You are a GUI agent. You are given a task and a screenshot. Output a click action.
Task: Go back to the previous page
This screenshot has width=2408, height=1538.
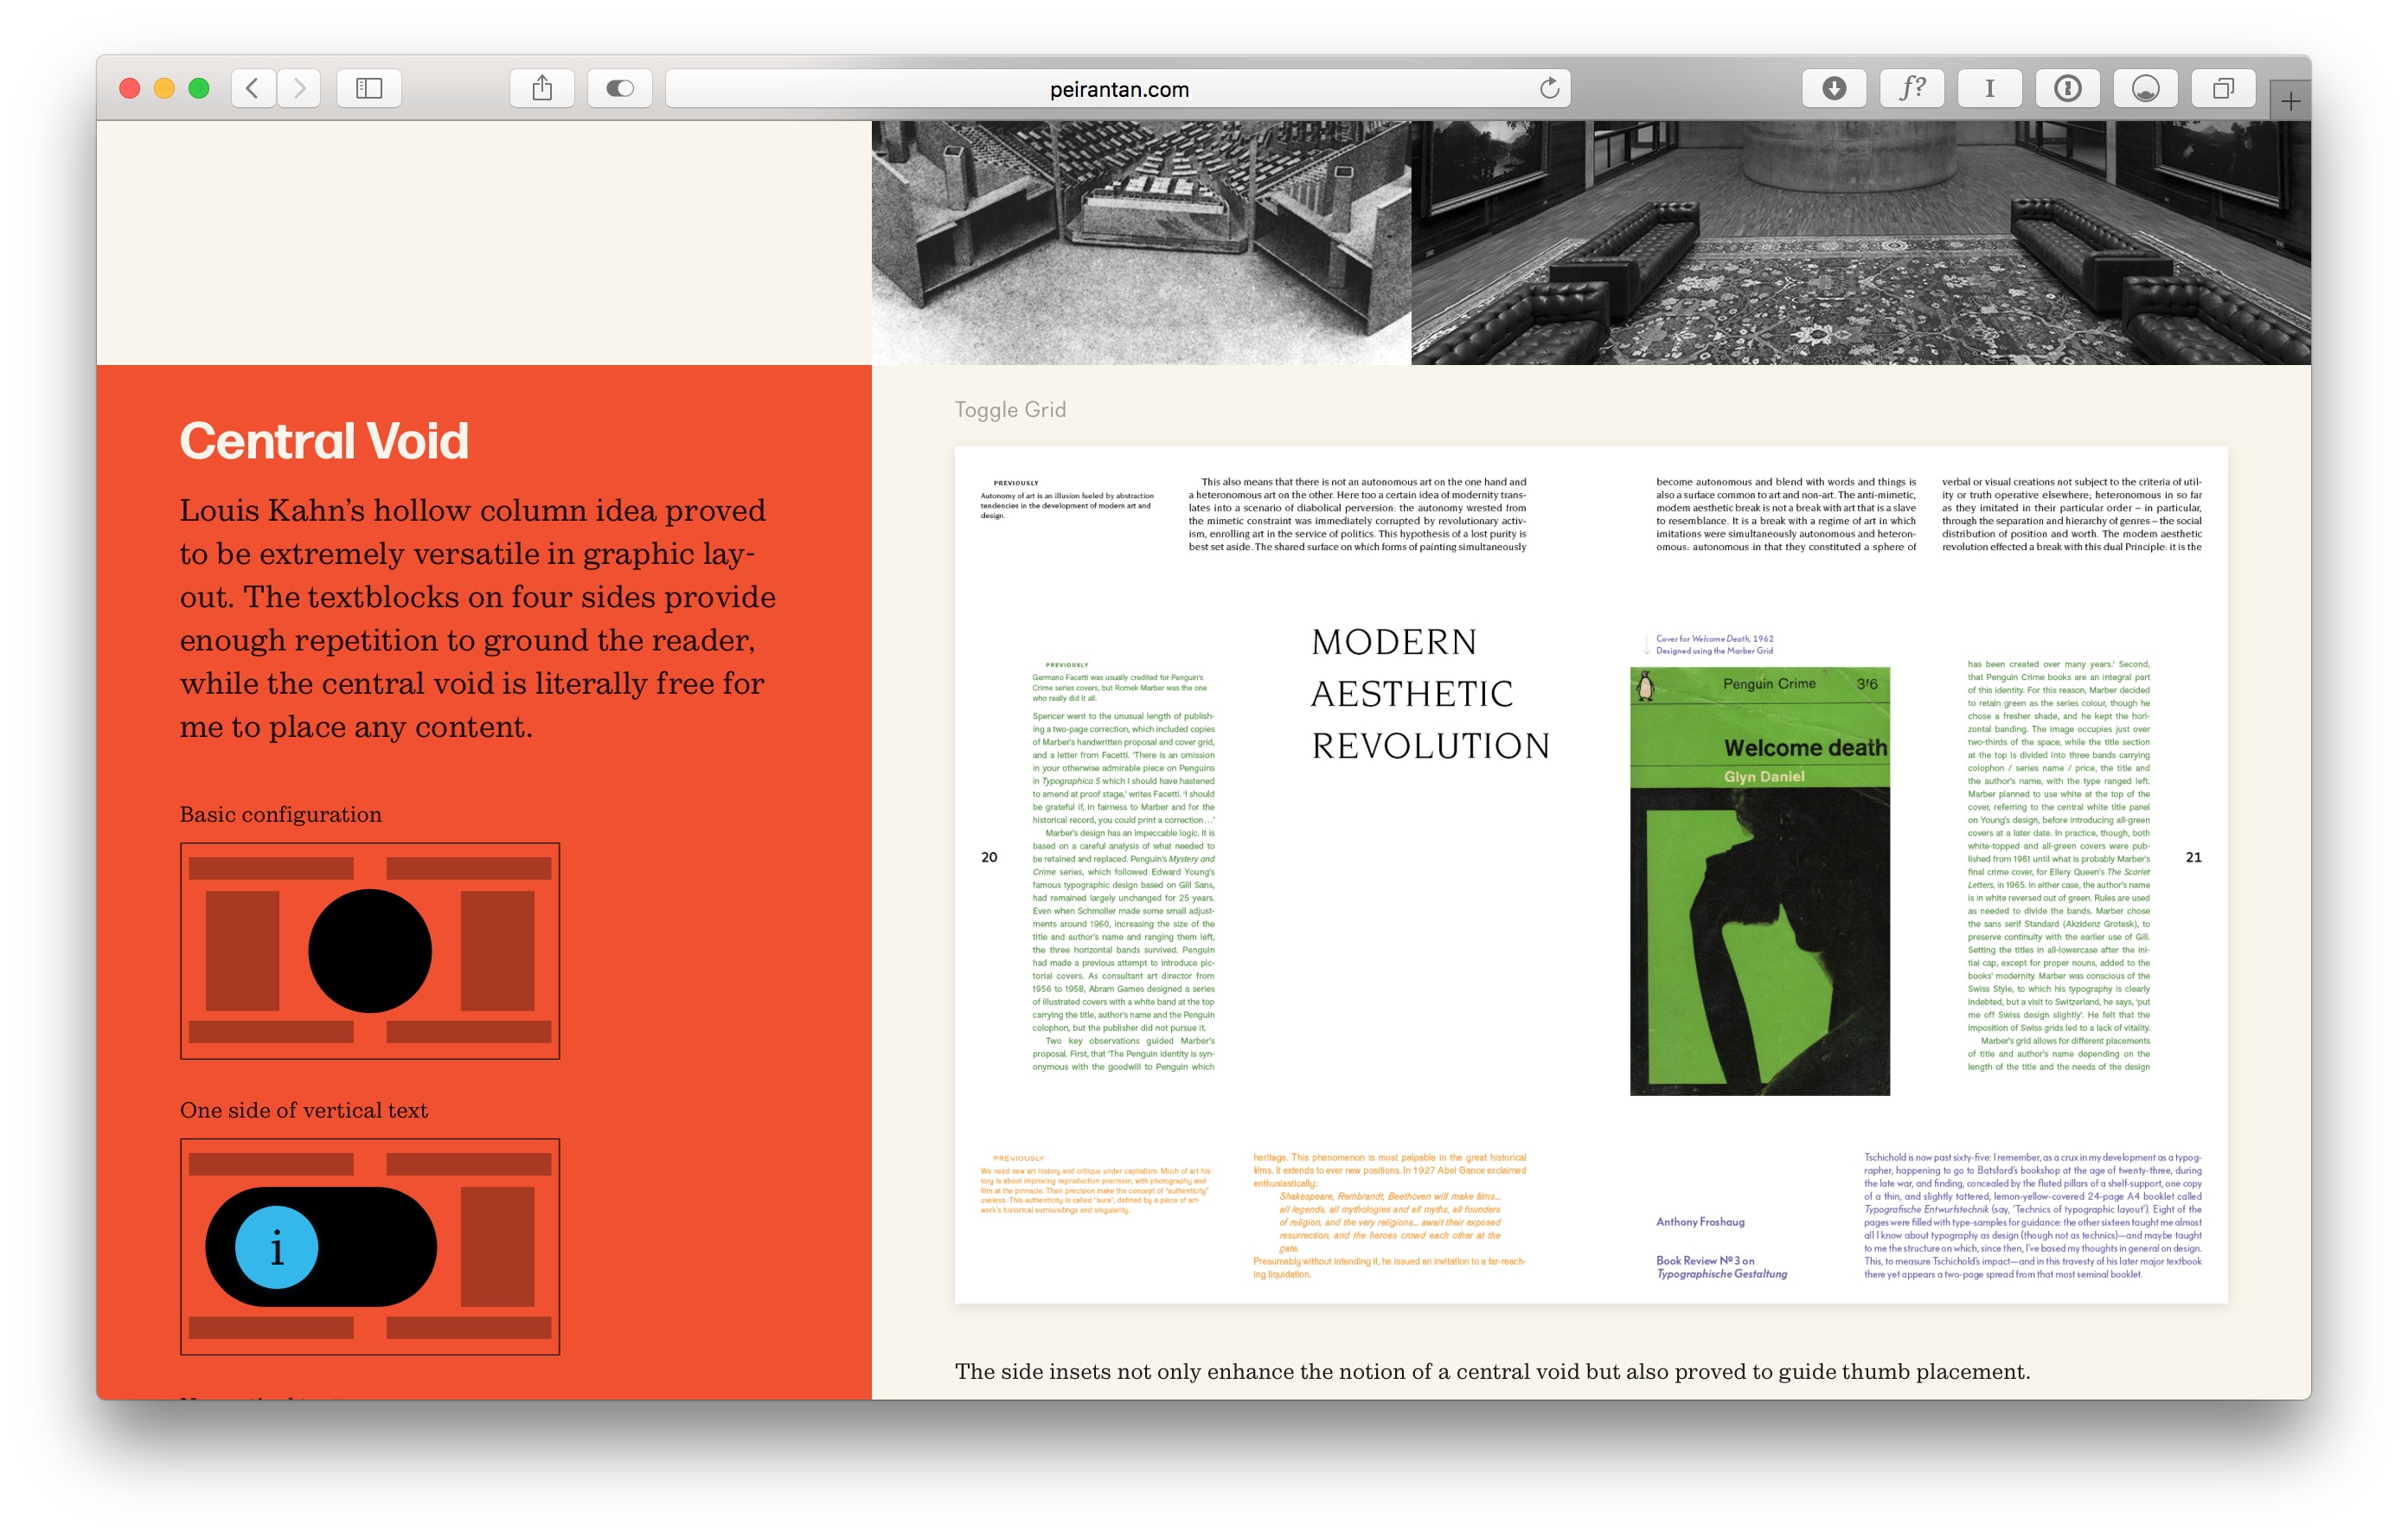(x=253, y=88)
